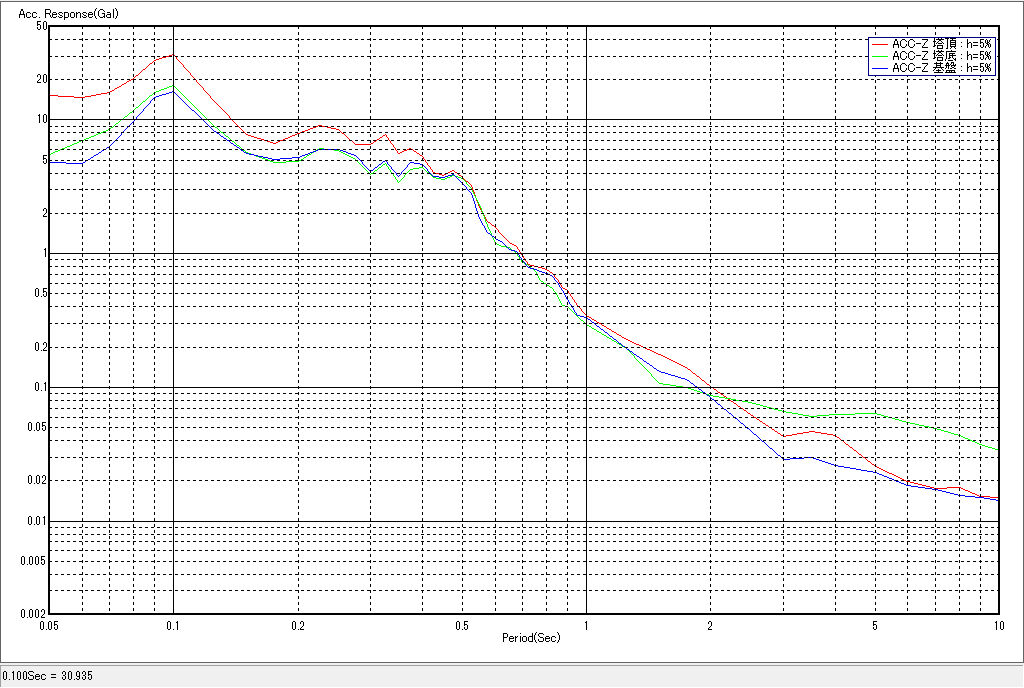The width and height of the screenshot is (1024, 688).
Task: Click the red curve peak at 0.1 sec
Action: click(173, 55)
